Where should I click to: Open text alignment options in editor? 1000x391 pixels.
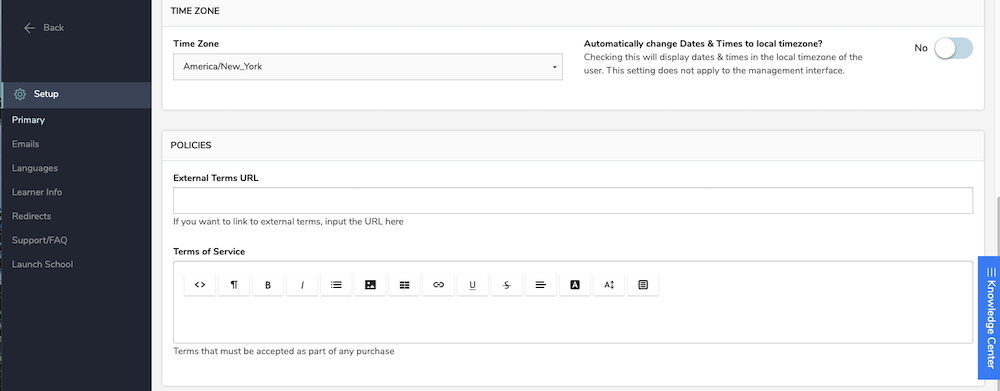[541, 285]
